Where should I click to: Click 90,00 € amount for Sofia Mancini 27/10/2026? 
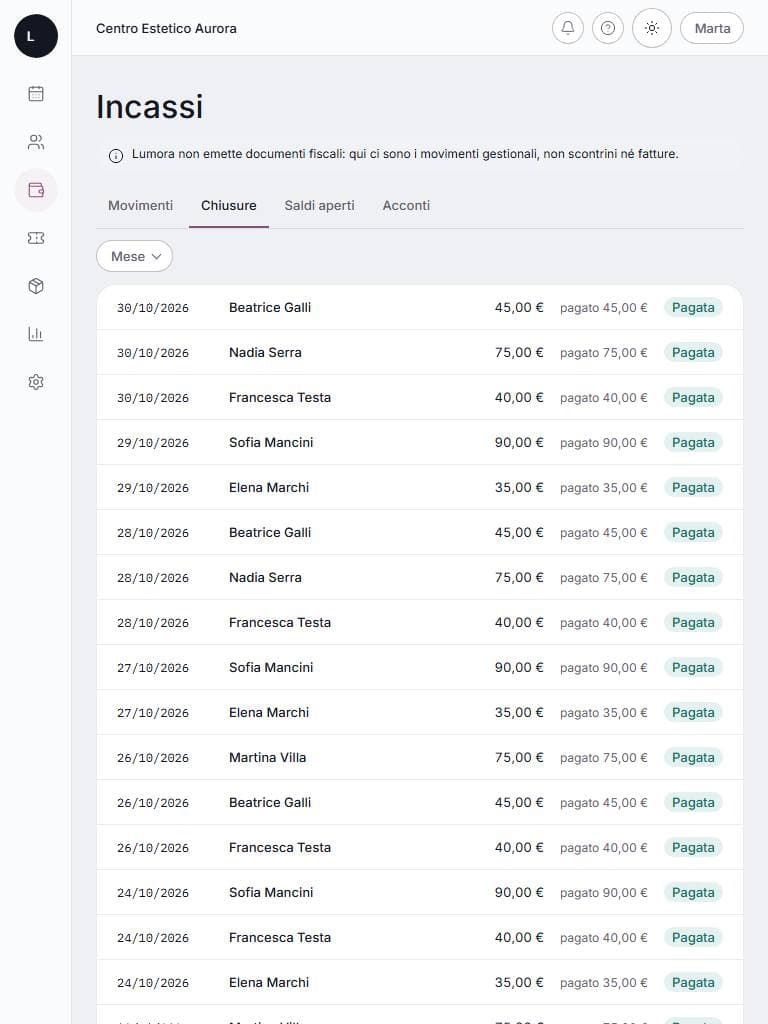coord(519,668)
